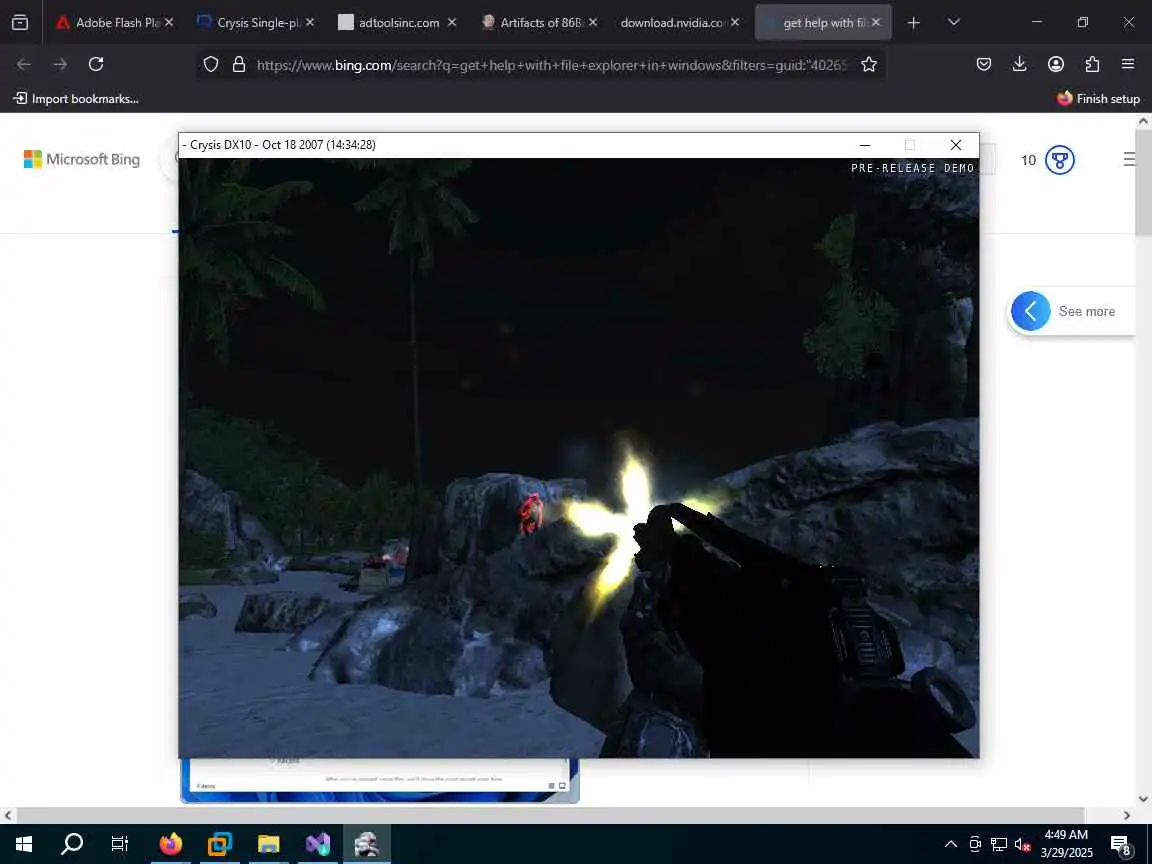The width and height of the screenshot is (1152, 864).
Task: Open the clock showing 4:49 AM
Action: click(x=1067, y=843)
